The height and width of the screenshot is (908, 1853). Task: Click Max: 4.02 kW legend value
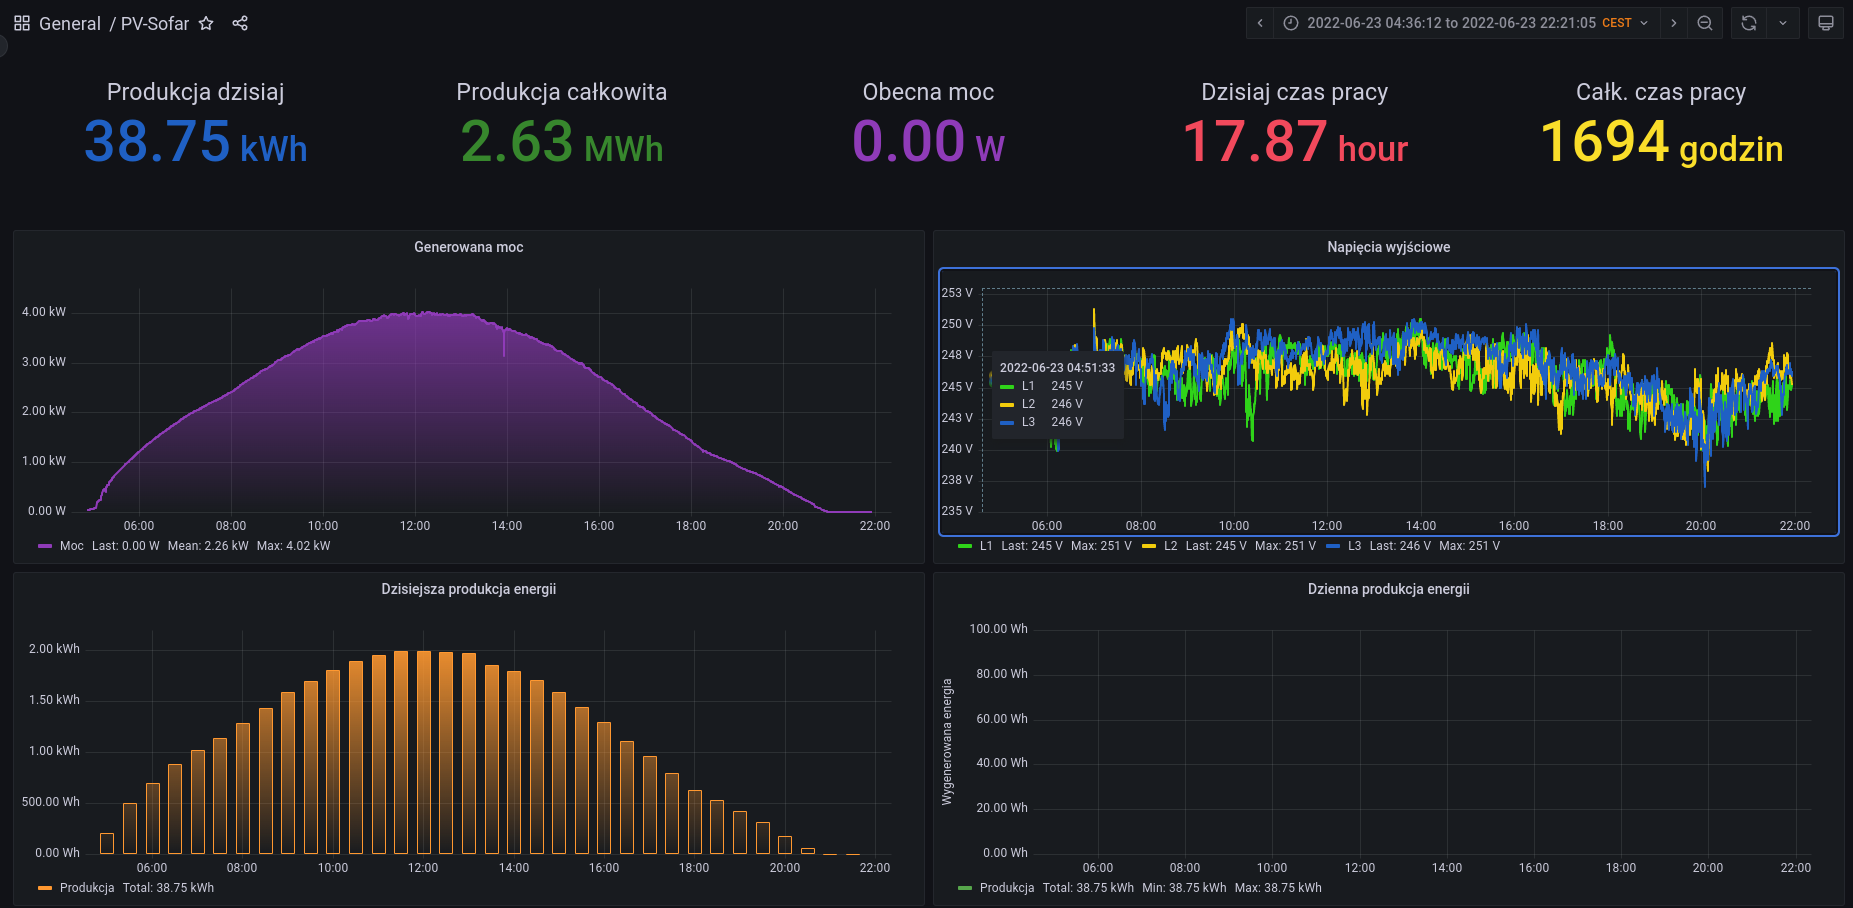coord(293,546)
